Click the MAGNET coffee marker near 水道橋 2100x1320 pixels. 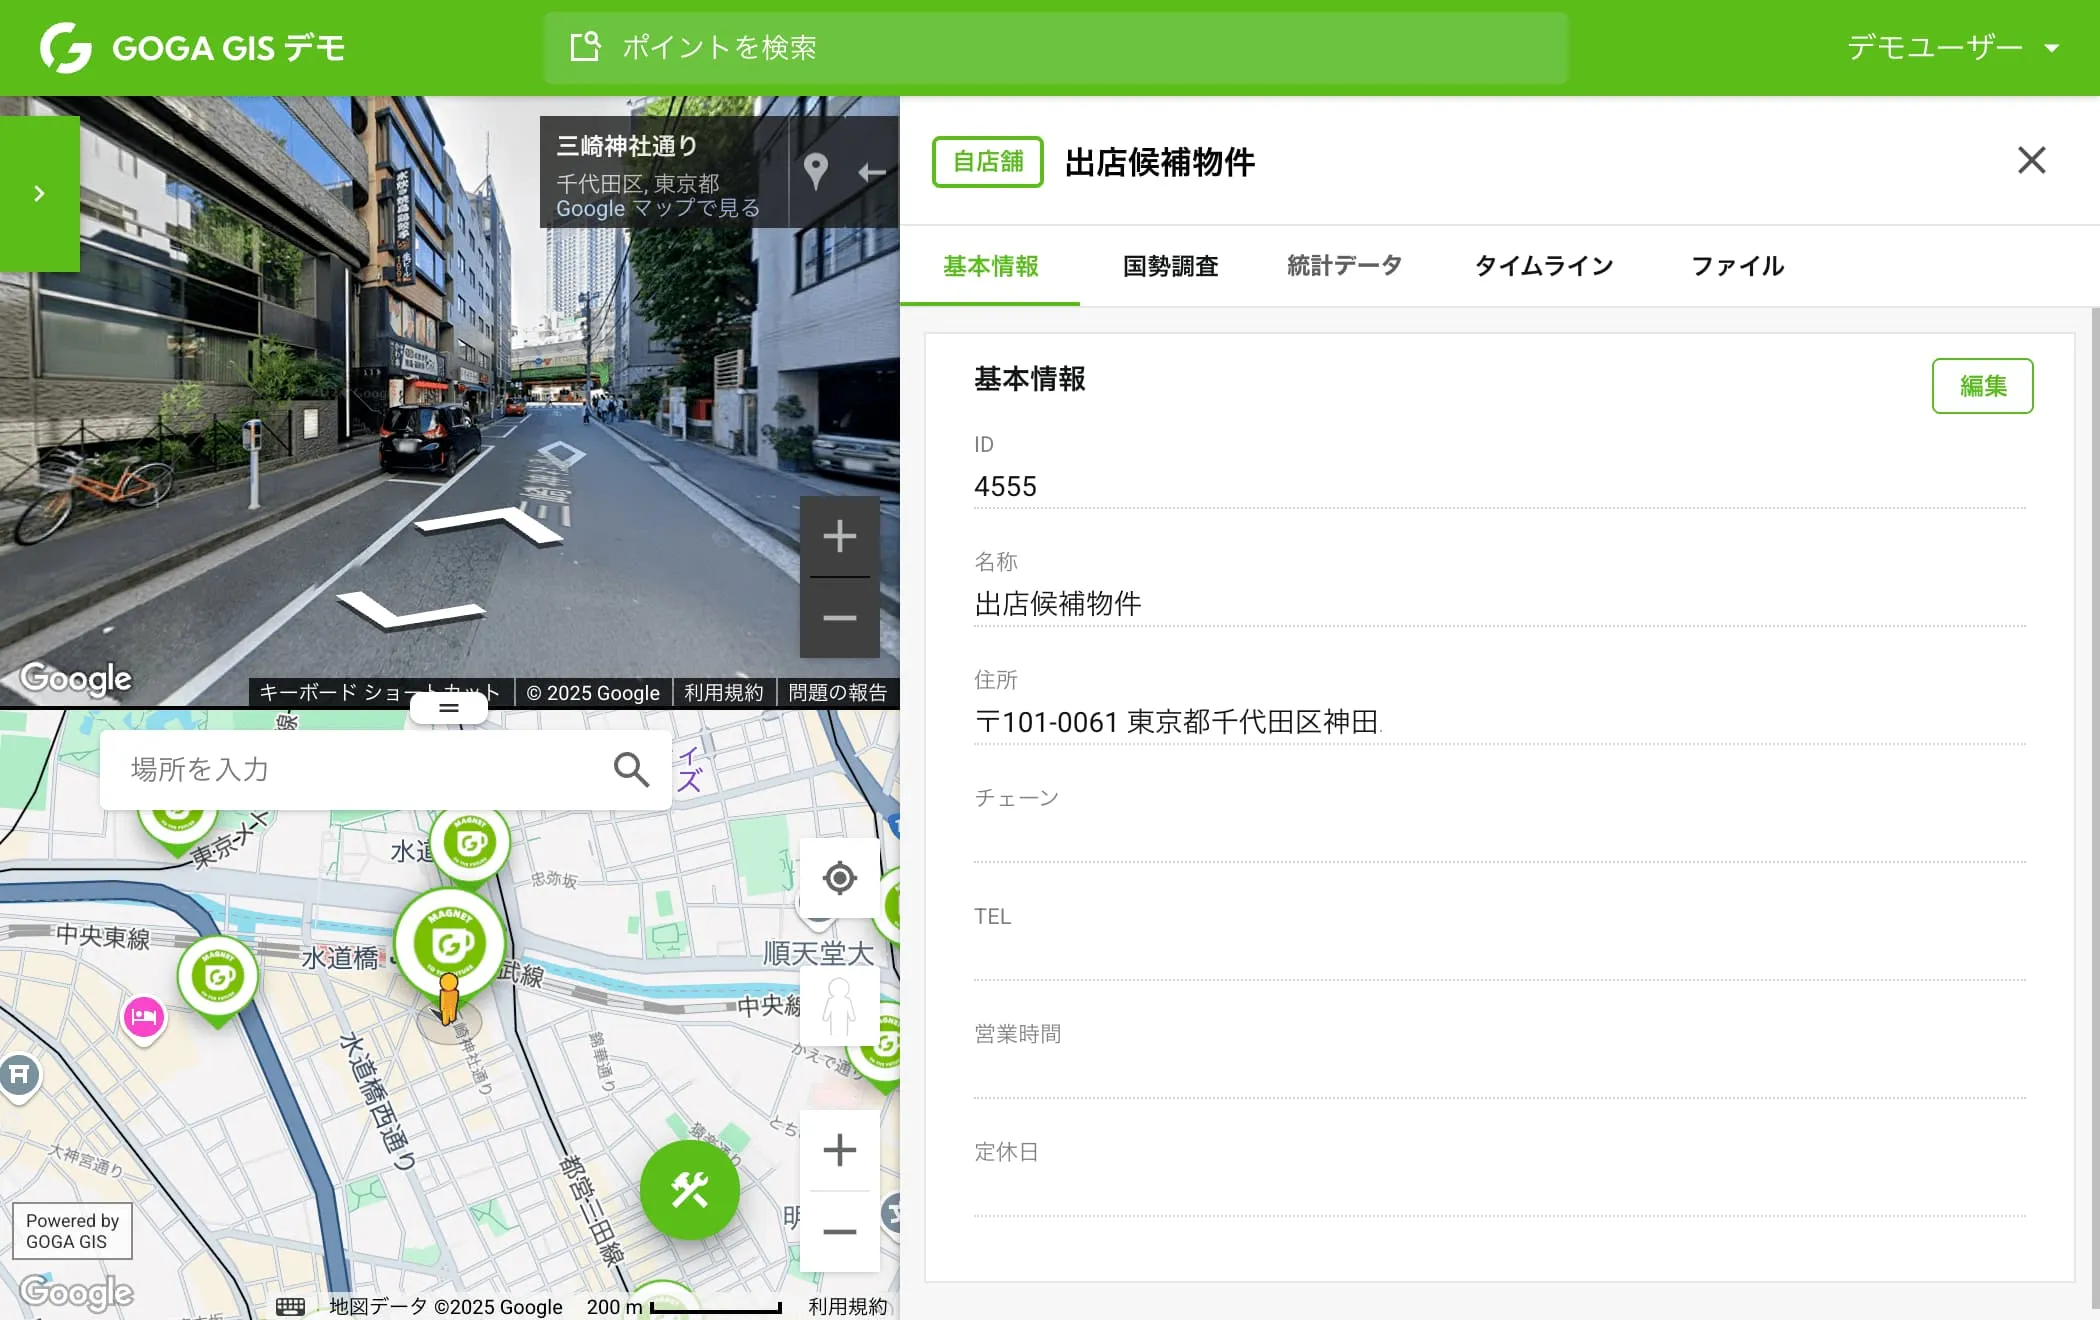450,938
